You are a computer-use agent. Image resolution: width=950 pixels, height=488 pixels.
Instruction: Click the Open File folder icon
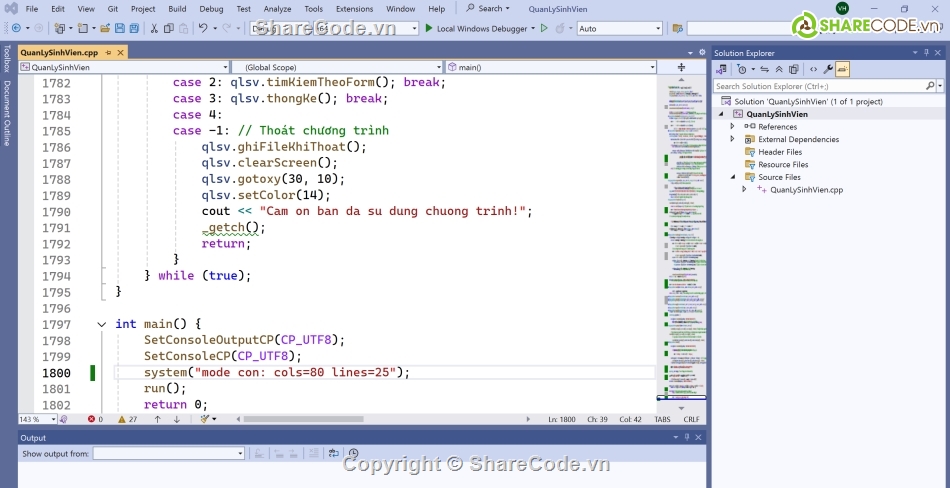[105, 28]
